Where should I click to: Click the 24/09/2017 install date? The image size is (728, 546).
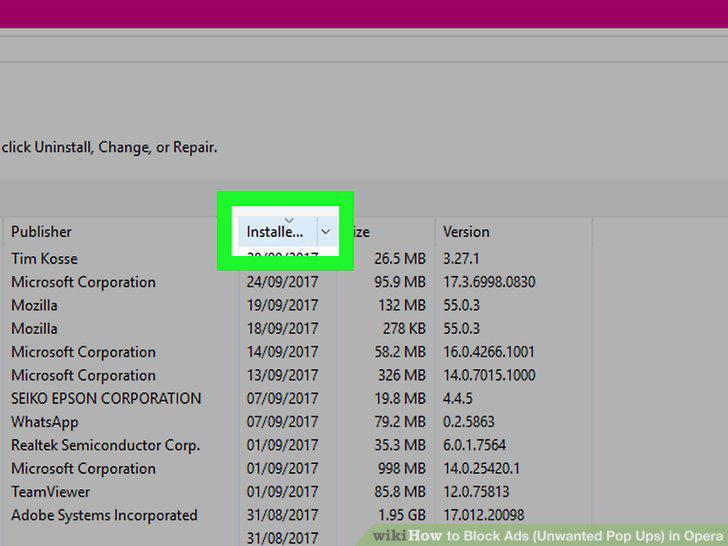[282, 282]
